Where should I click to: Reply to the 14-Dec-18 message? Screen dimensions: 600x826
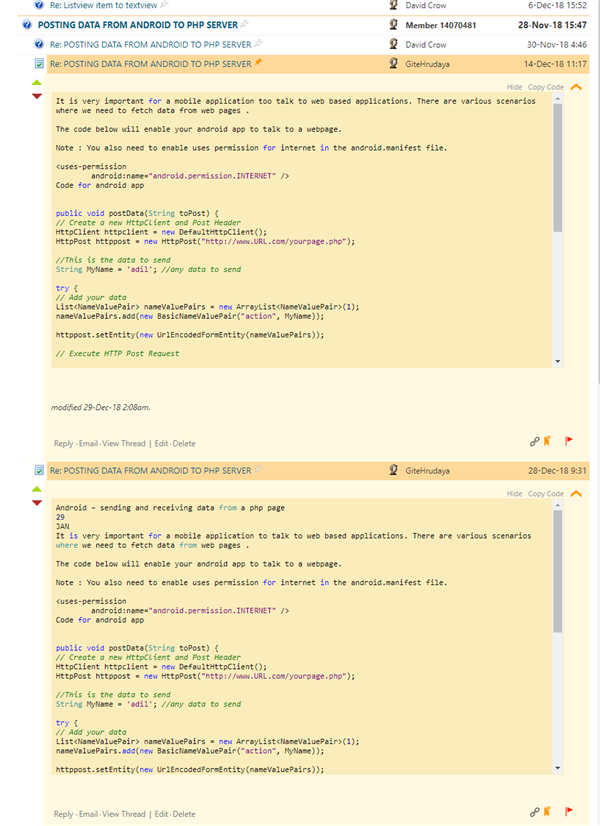[x=63, y=444]
